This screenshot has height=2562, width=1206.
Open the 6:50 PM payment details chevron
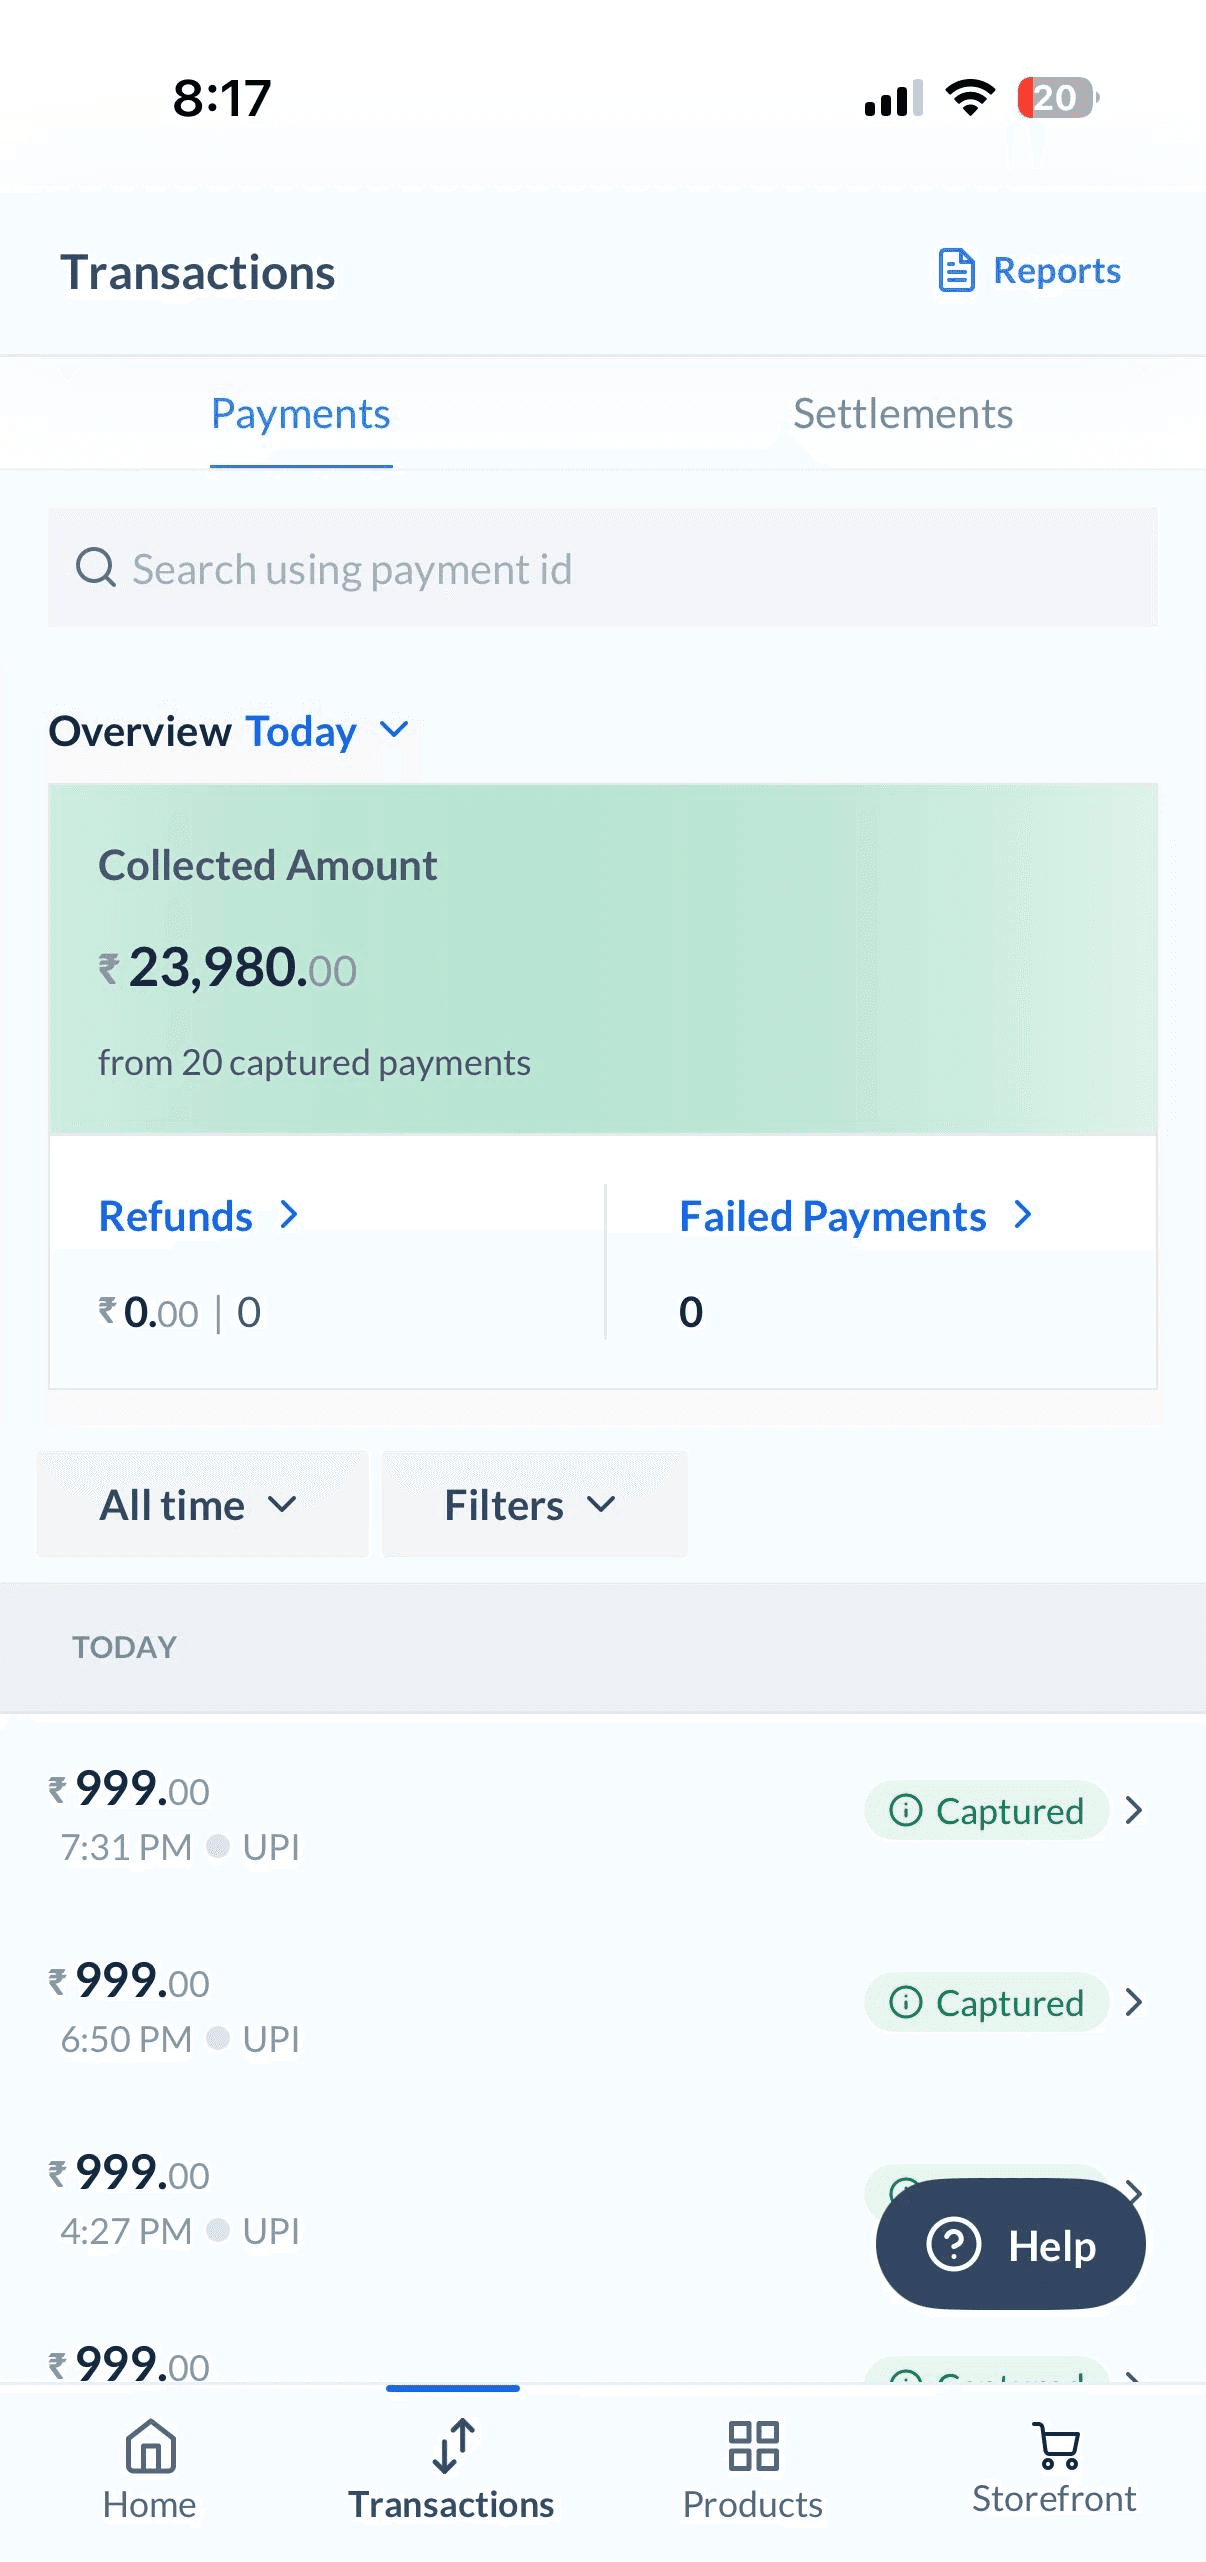[x=1134, y=2002]
